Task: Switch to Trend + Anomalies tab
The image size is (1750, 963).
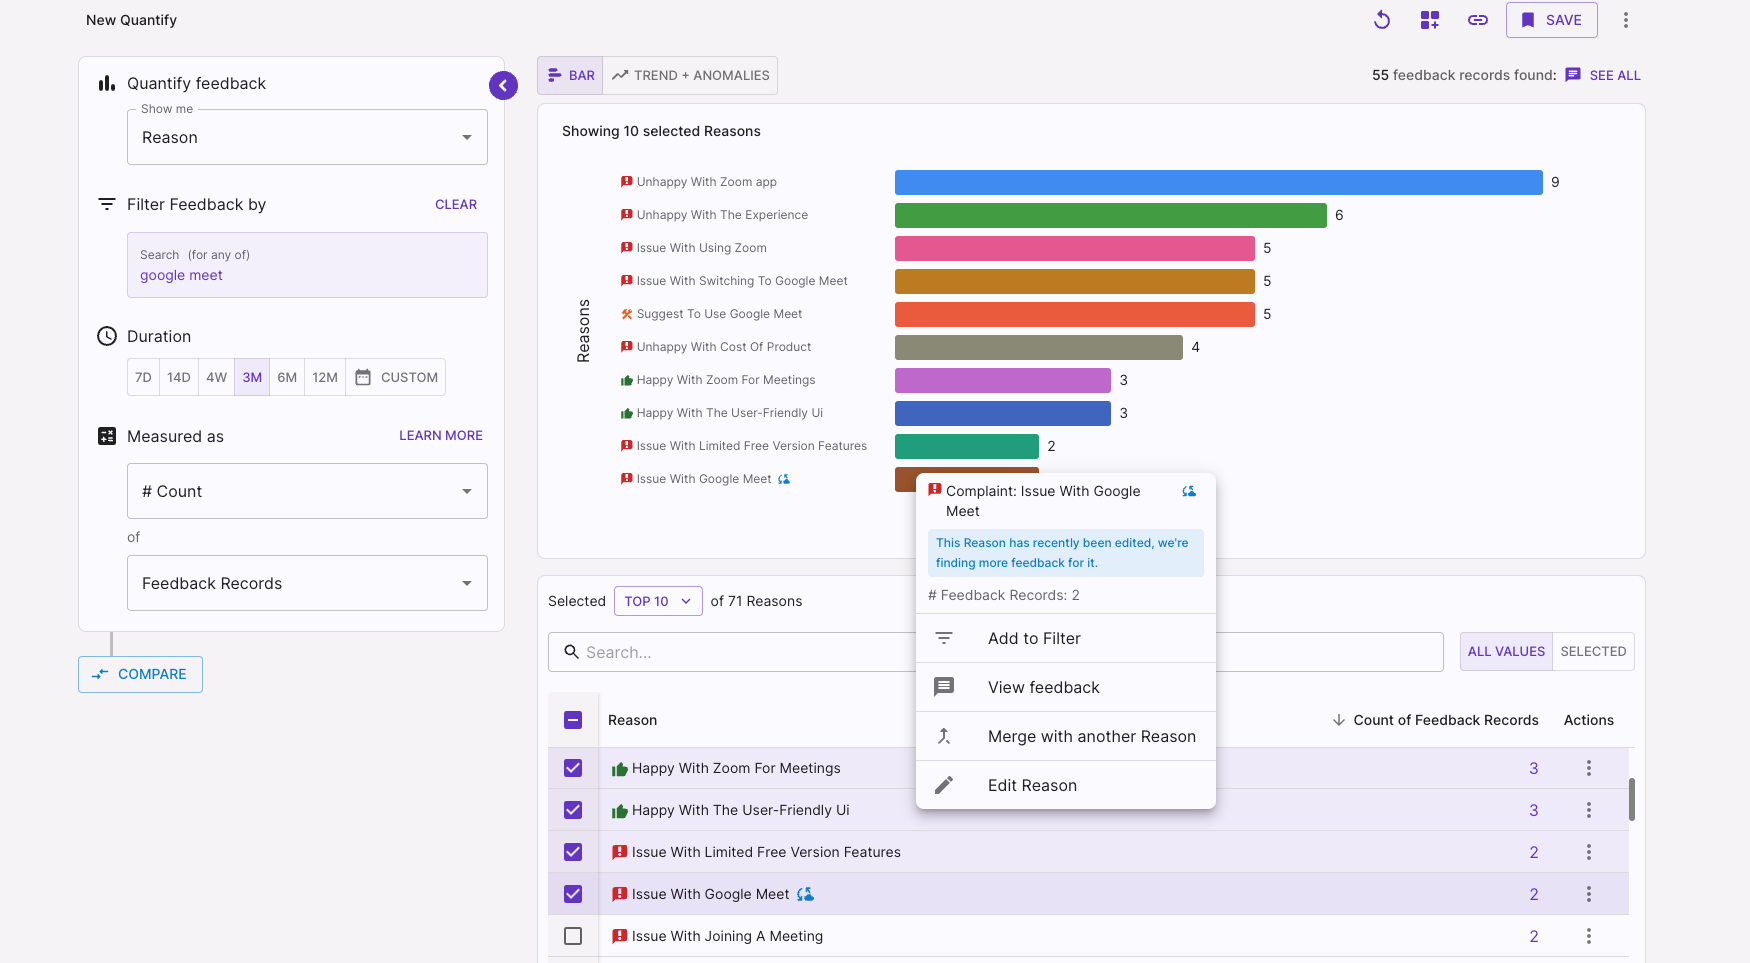Action: tap(691, 75)
